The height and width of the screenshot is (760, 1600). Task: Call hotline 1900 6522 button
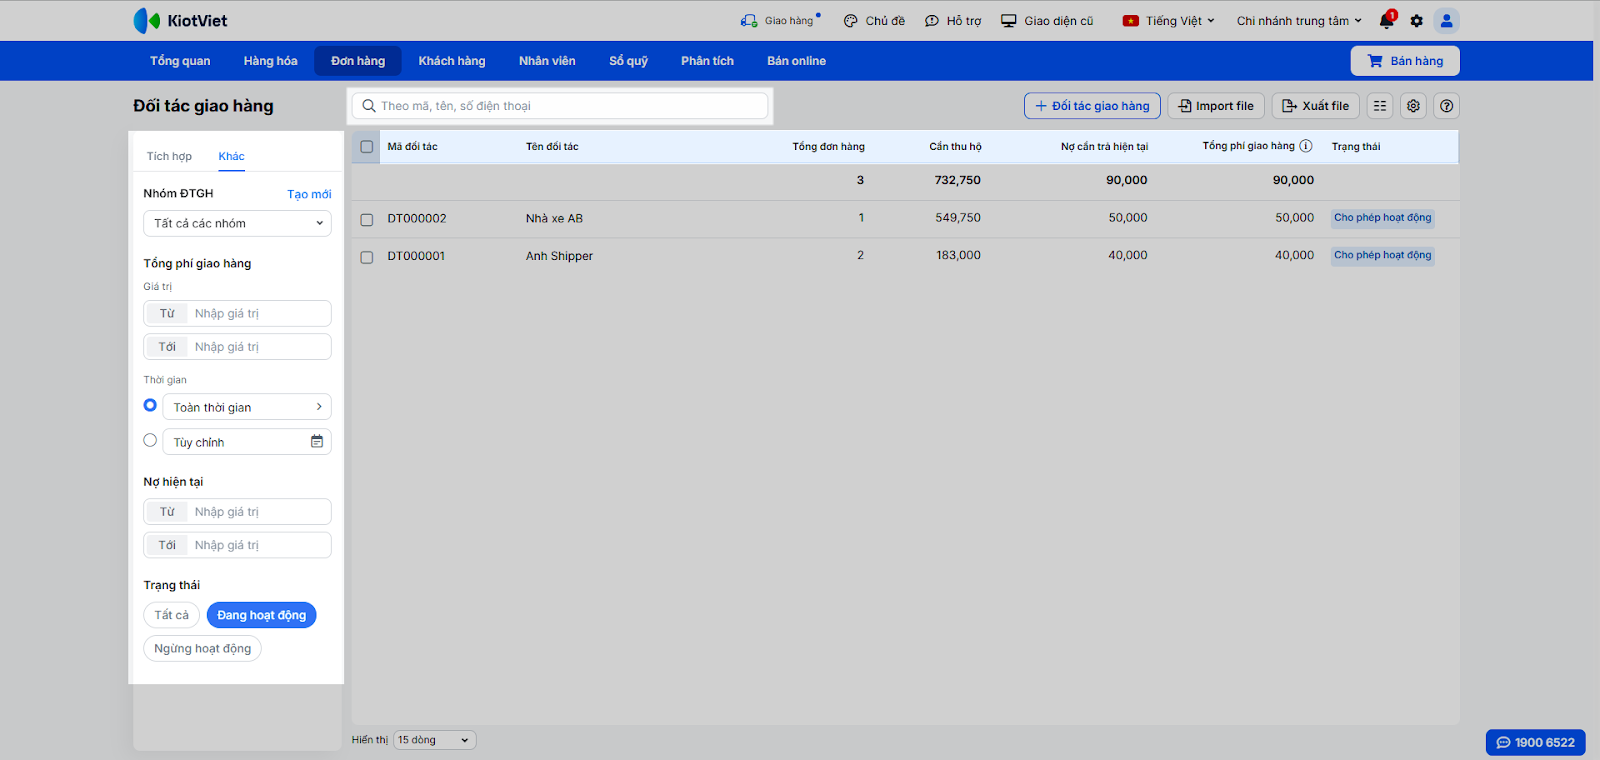tap(1535, 742)
